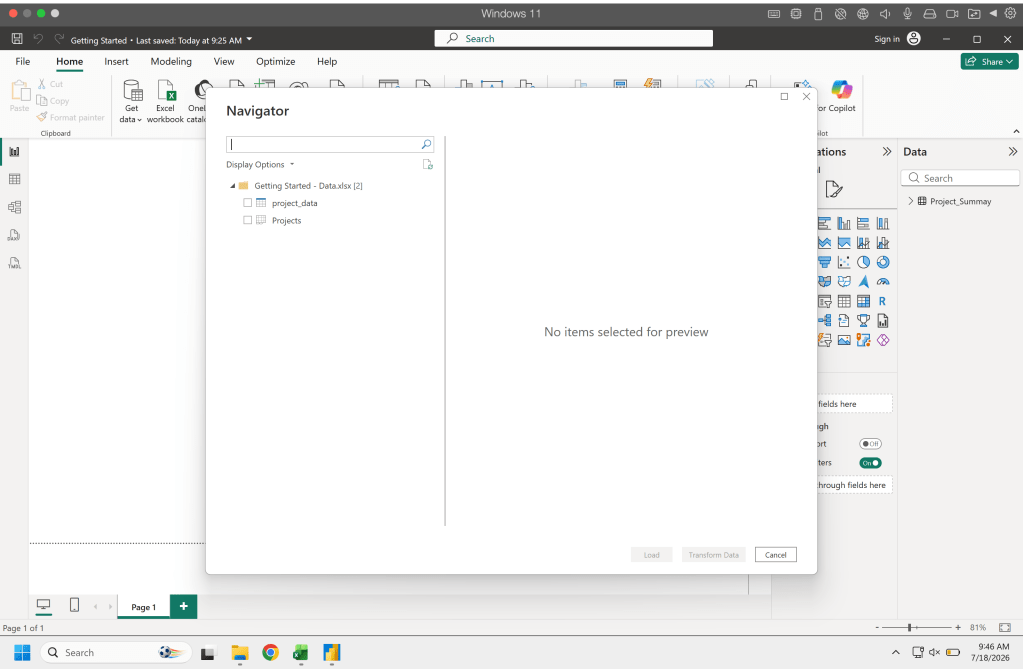
Task: Select the Donut chart visual
Action: point(883,262)
